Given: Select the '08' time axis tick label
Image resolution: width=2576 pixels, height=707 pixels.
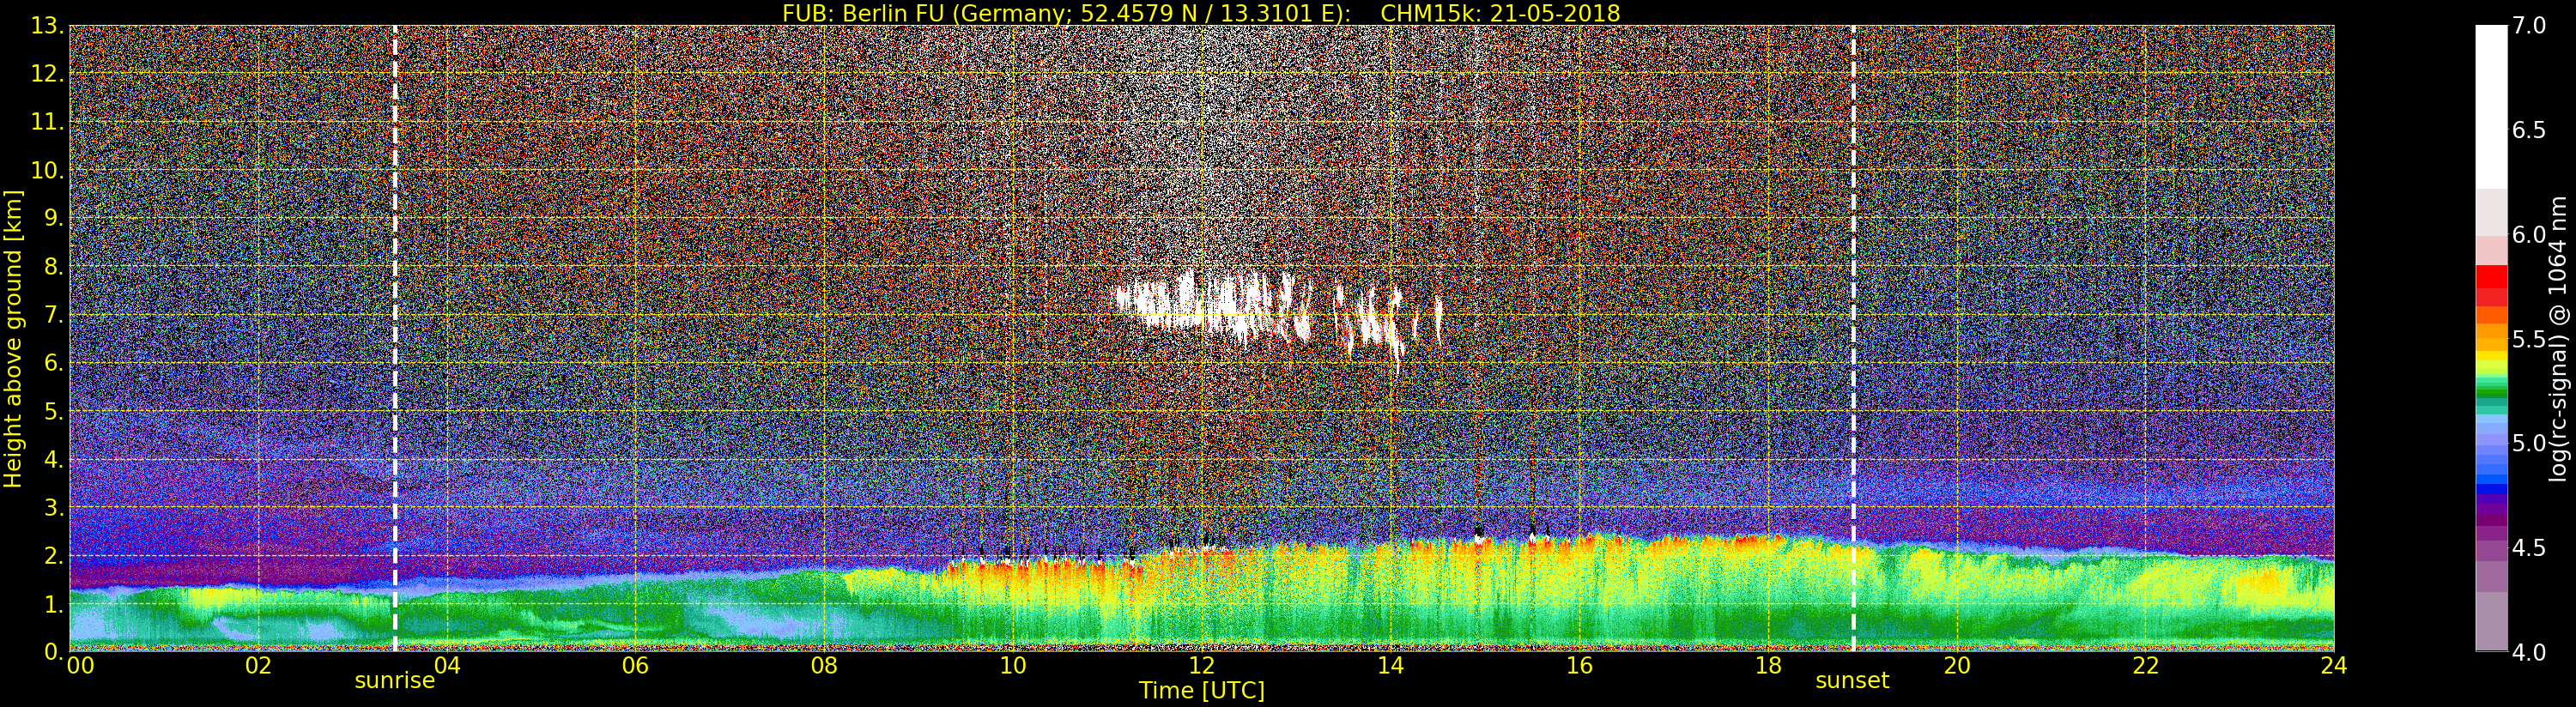Looking at the screenshot, I should 824,665.
